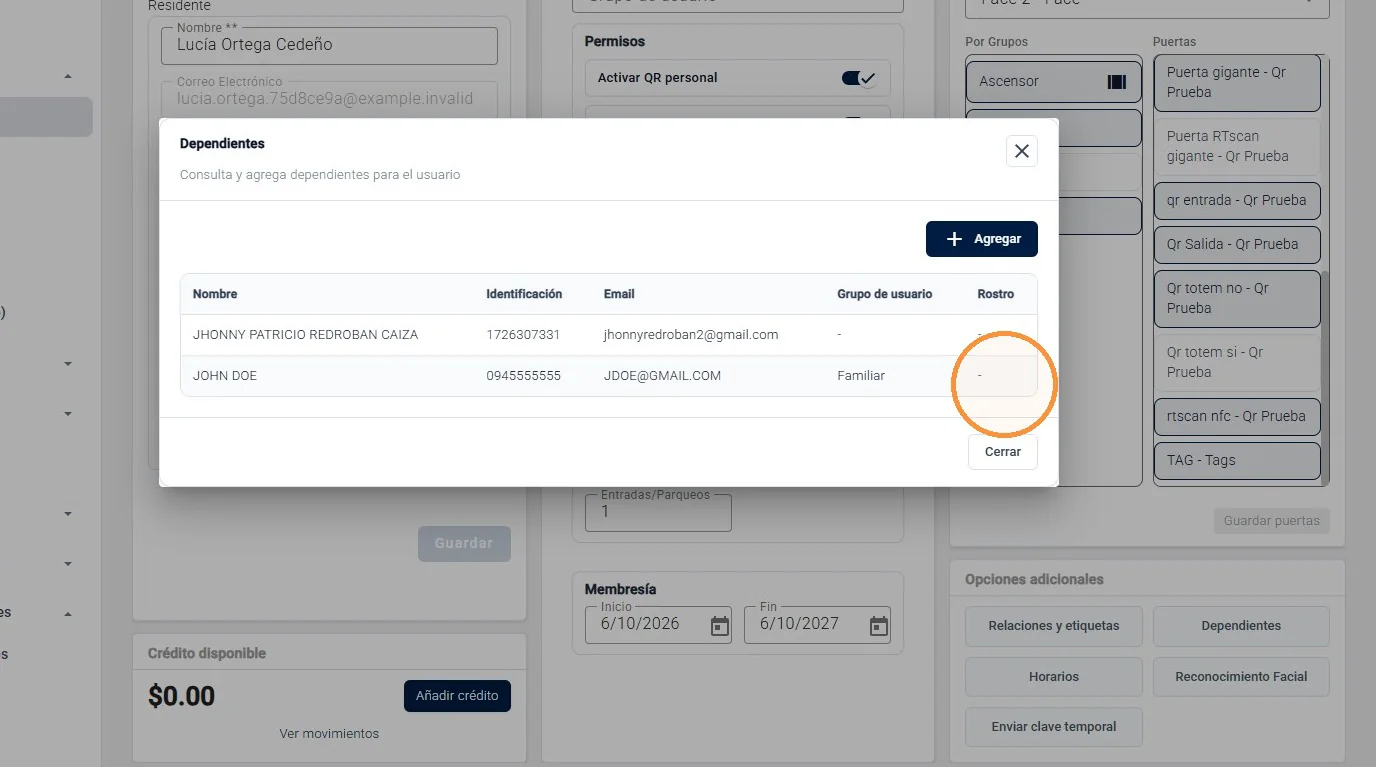Toggle the qr entrada - Qr Prueba door

click(x=1237, y=200)
